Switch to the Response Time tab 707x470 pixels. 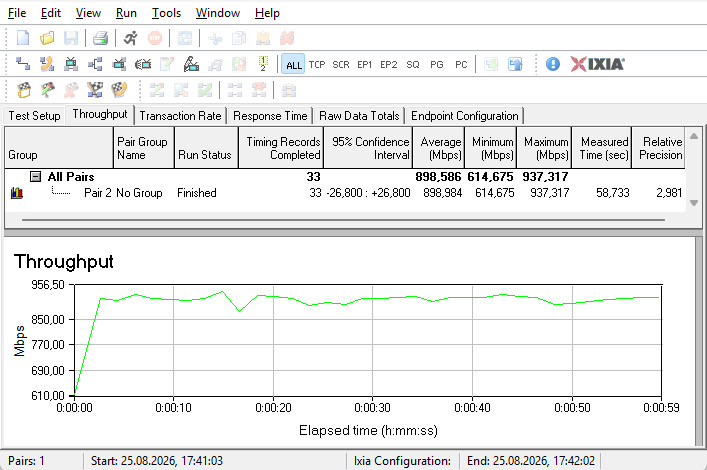point(270,116)
